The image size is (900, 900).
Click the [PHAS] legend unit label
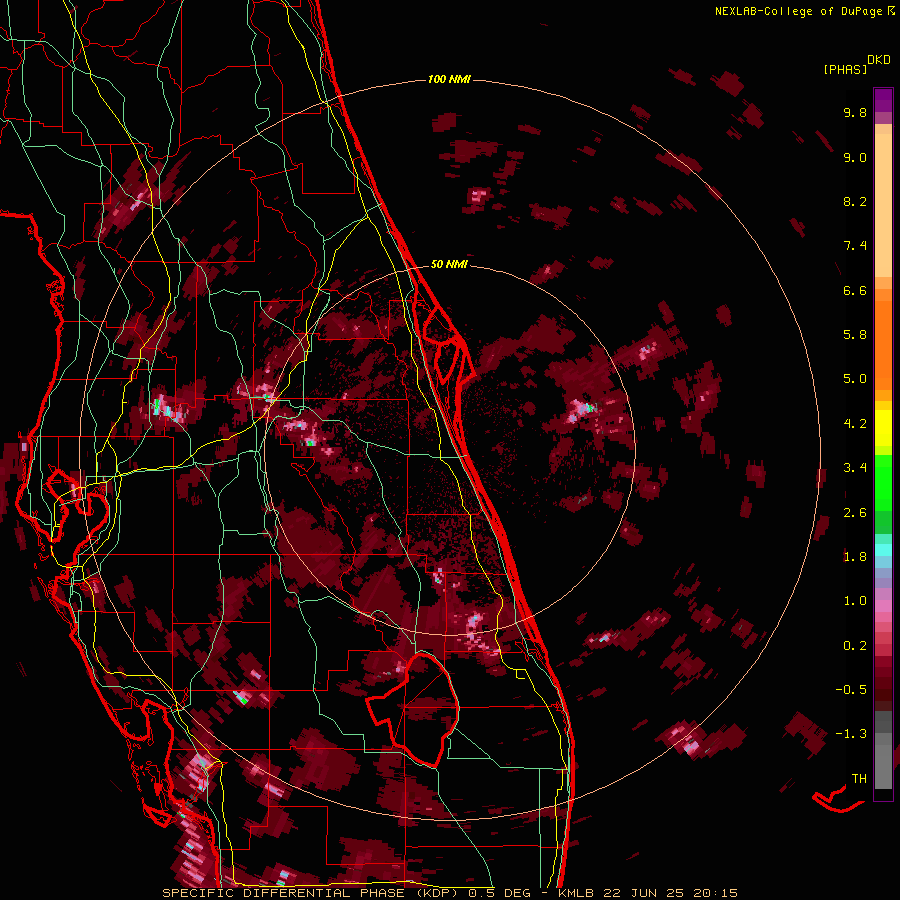point(845,69)
